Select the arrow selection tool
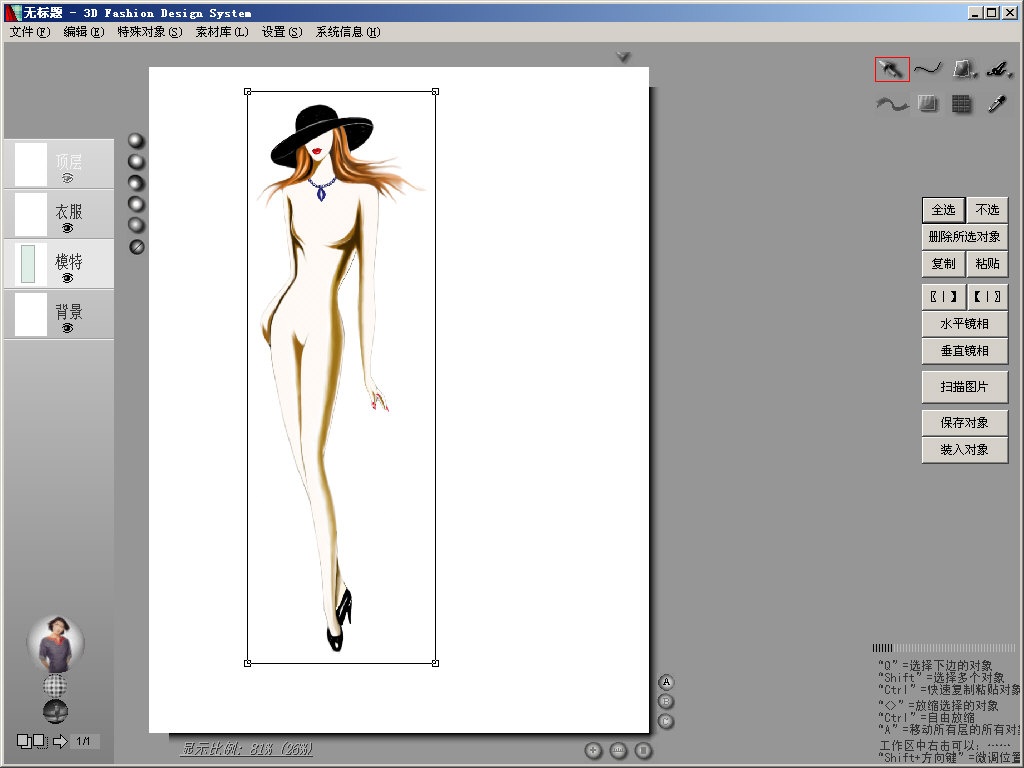Image resolution: width=1024 pixels, height=768 pixels. point(891,69)
